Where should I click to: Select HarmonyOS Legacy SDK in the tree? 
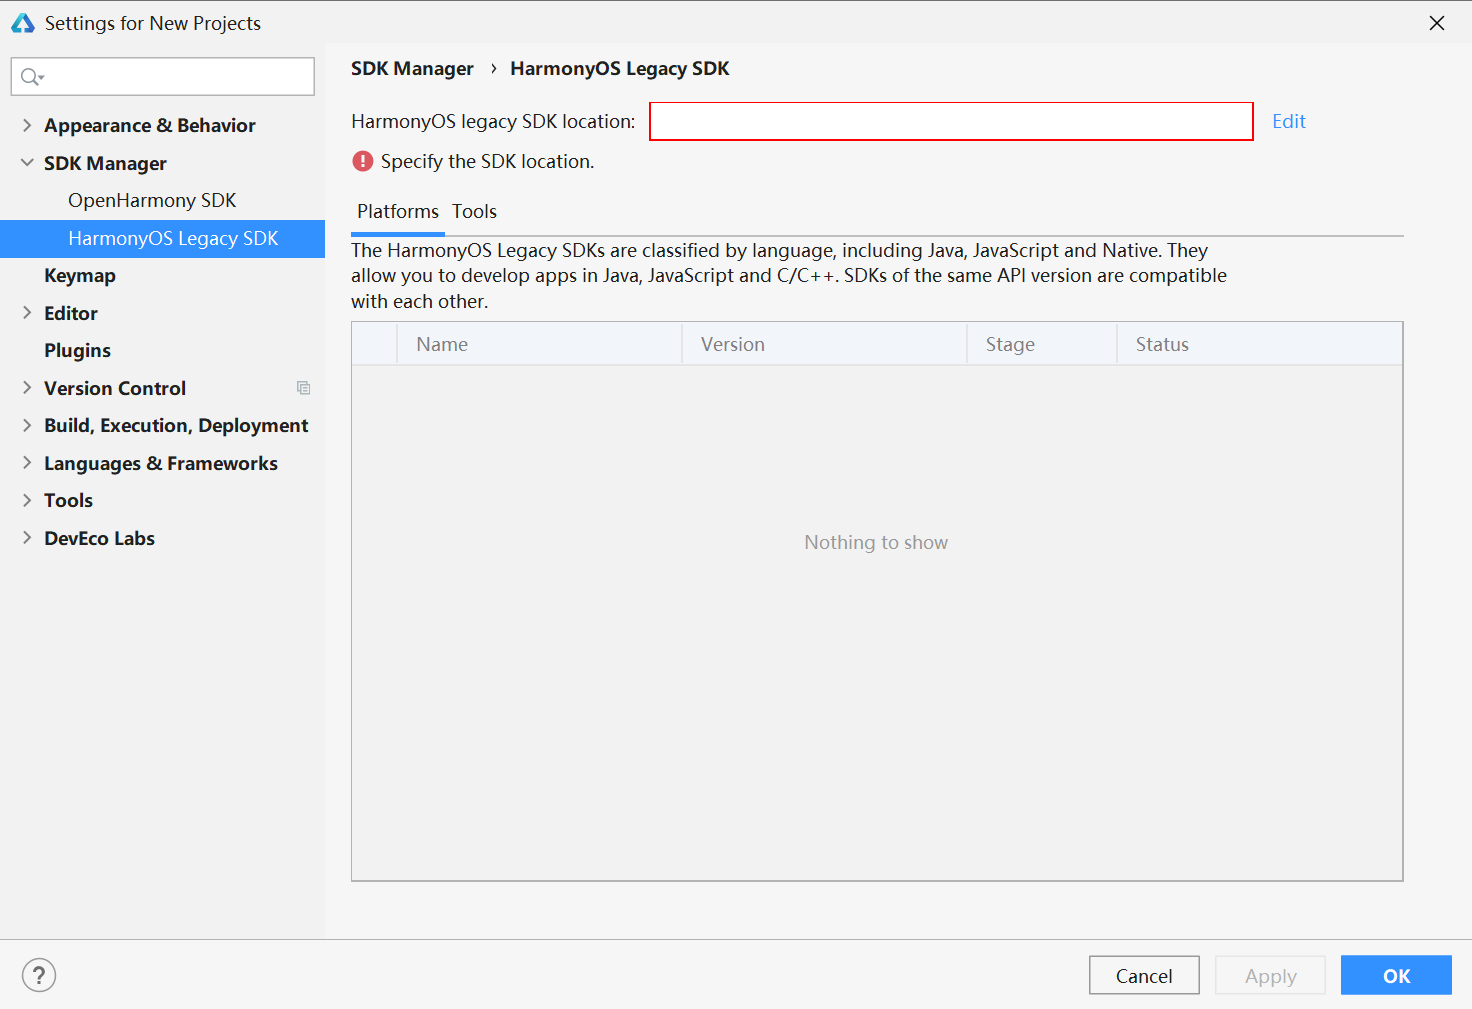(162, 239)
